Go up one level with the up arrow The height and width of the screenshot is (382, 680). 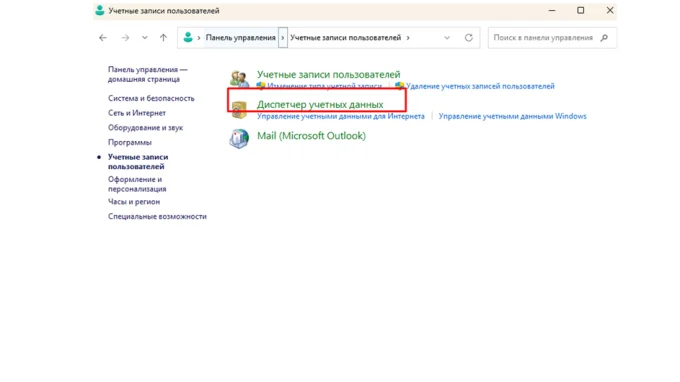pyautogui.click(x=163, y=38)
